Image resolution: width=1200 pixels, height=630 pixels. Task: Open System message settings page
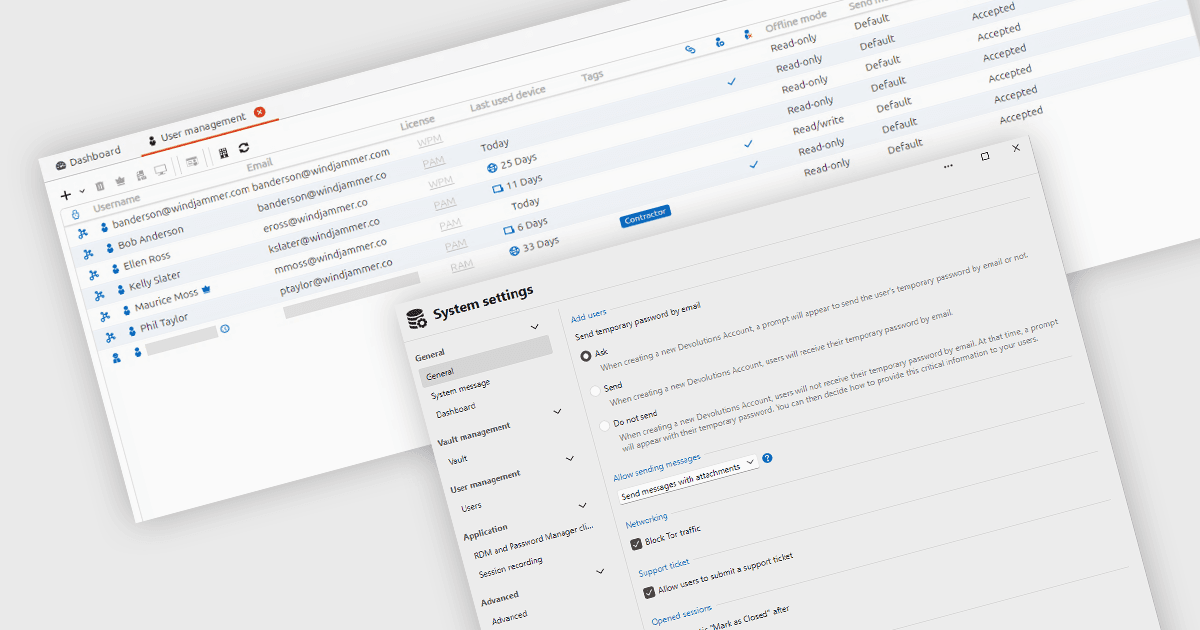click(x=461, y=389)
